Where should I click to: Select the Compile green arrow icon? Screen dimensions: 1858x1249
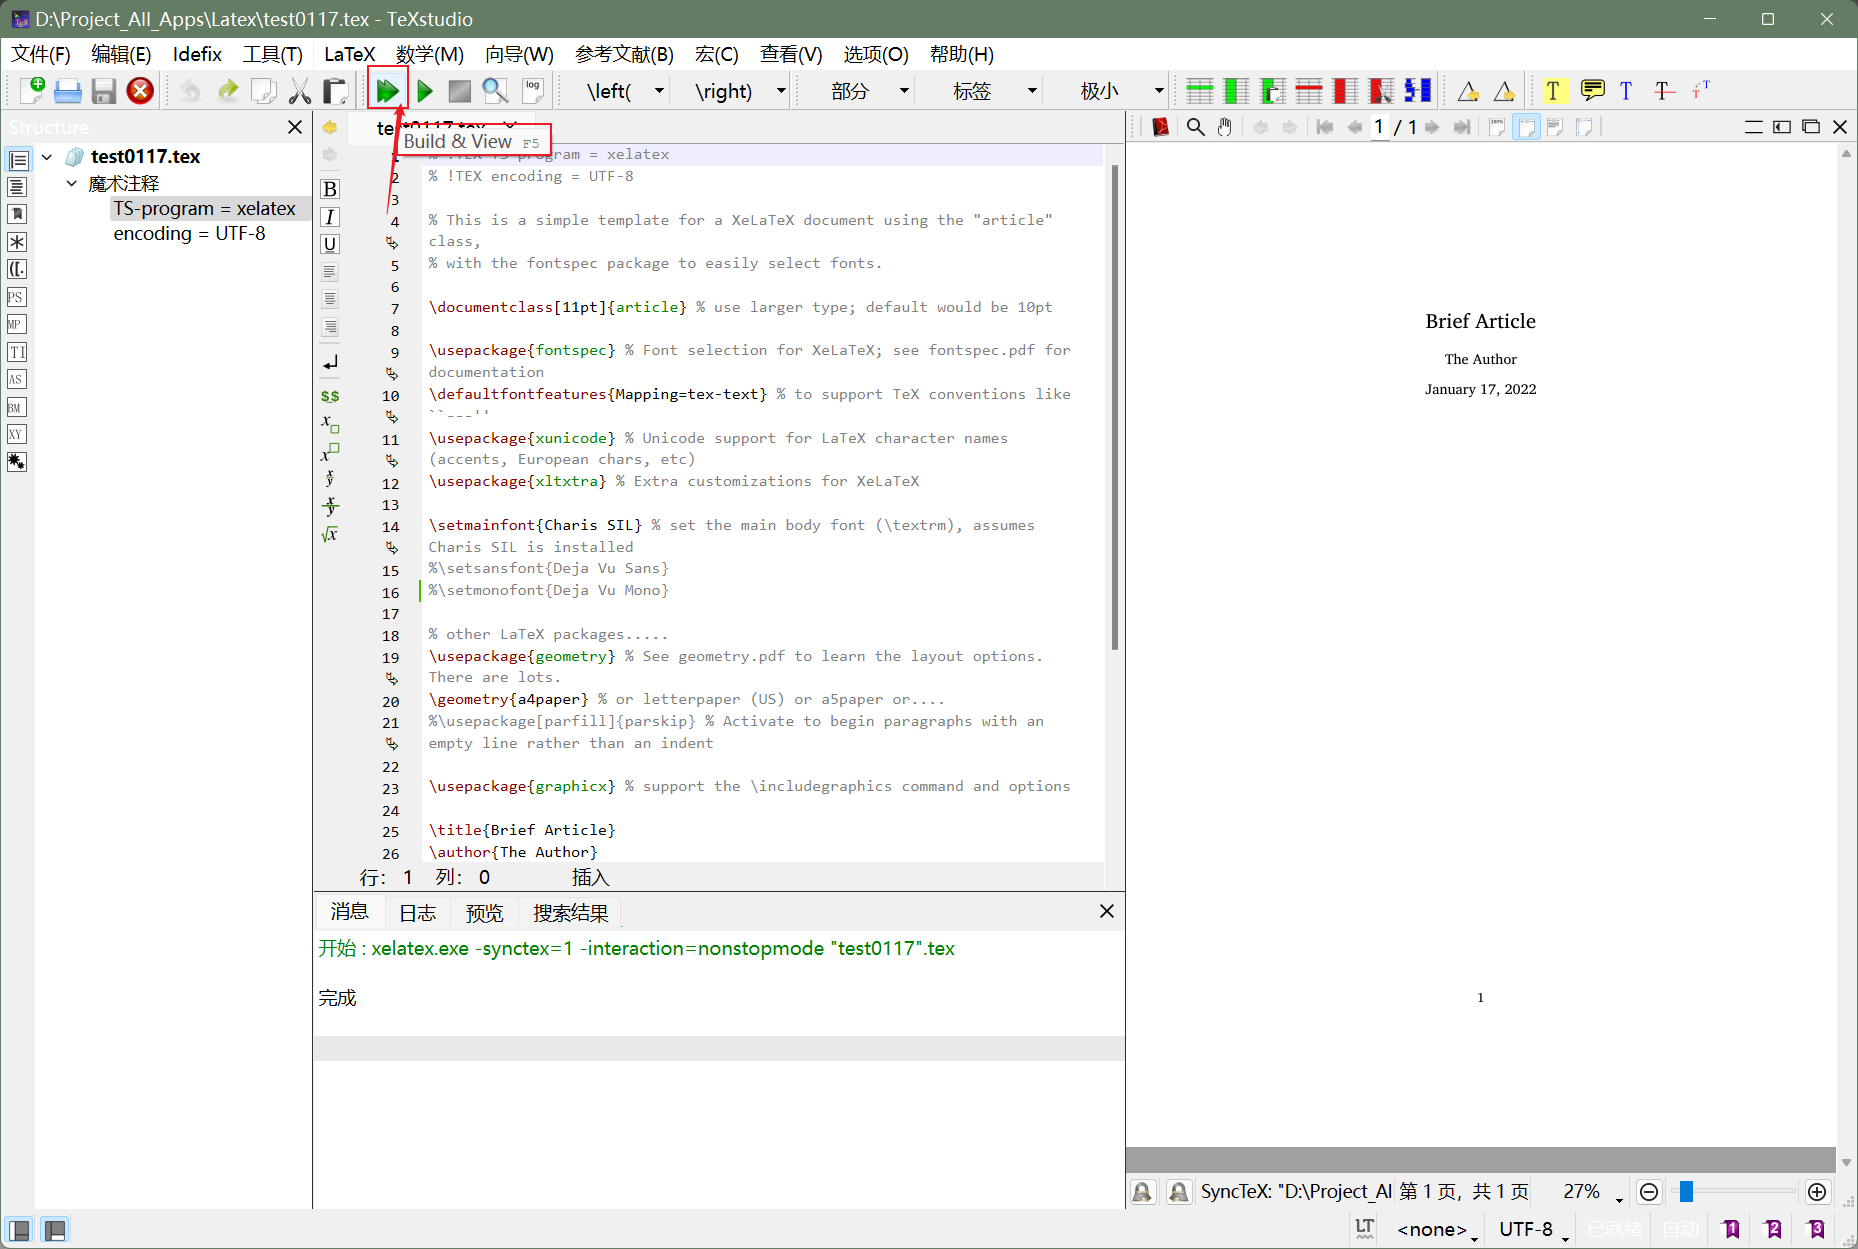coord(424,90)
